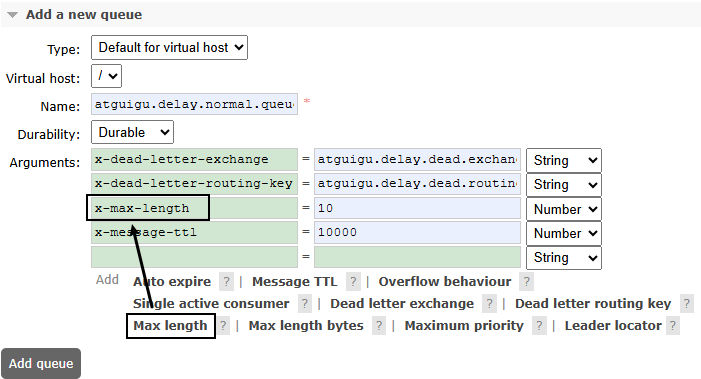Screen dimensions: 701x379
Task: Click the x-max-length key field
Action: coord(194,208)
